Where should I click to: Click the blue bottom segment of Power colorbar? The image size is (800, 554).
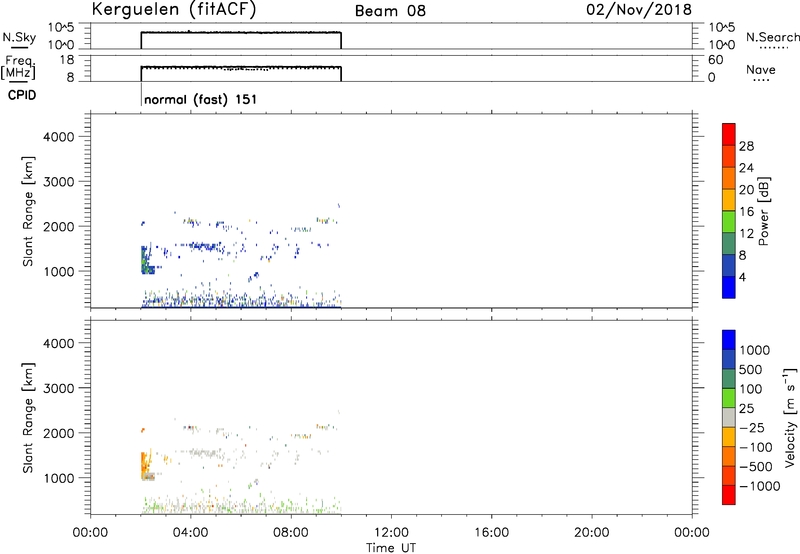(729, 287)
